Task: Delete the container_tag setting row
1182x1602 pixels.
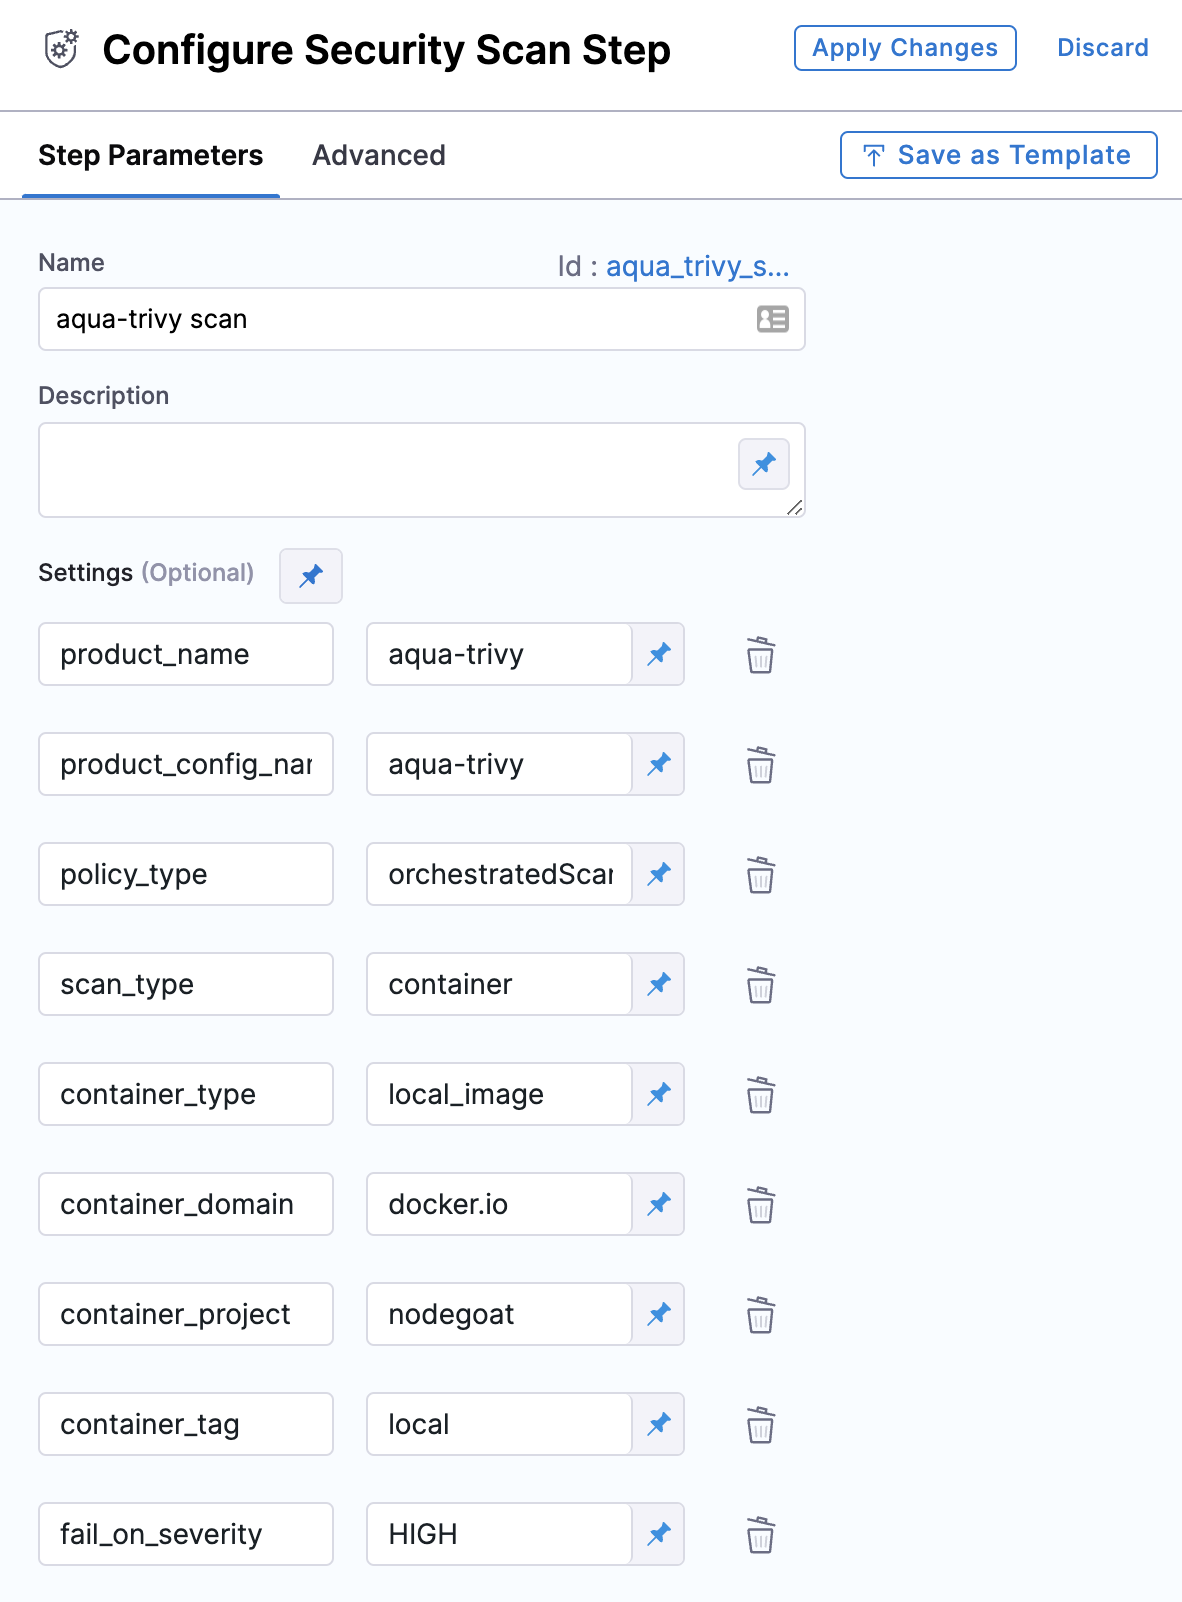Action: [761, 1425]
